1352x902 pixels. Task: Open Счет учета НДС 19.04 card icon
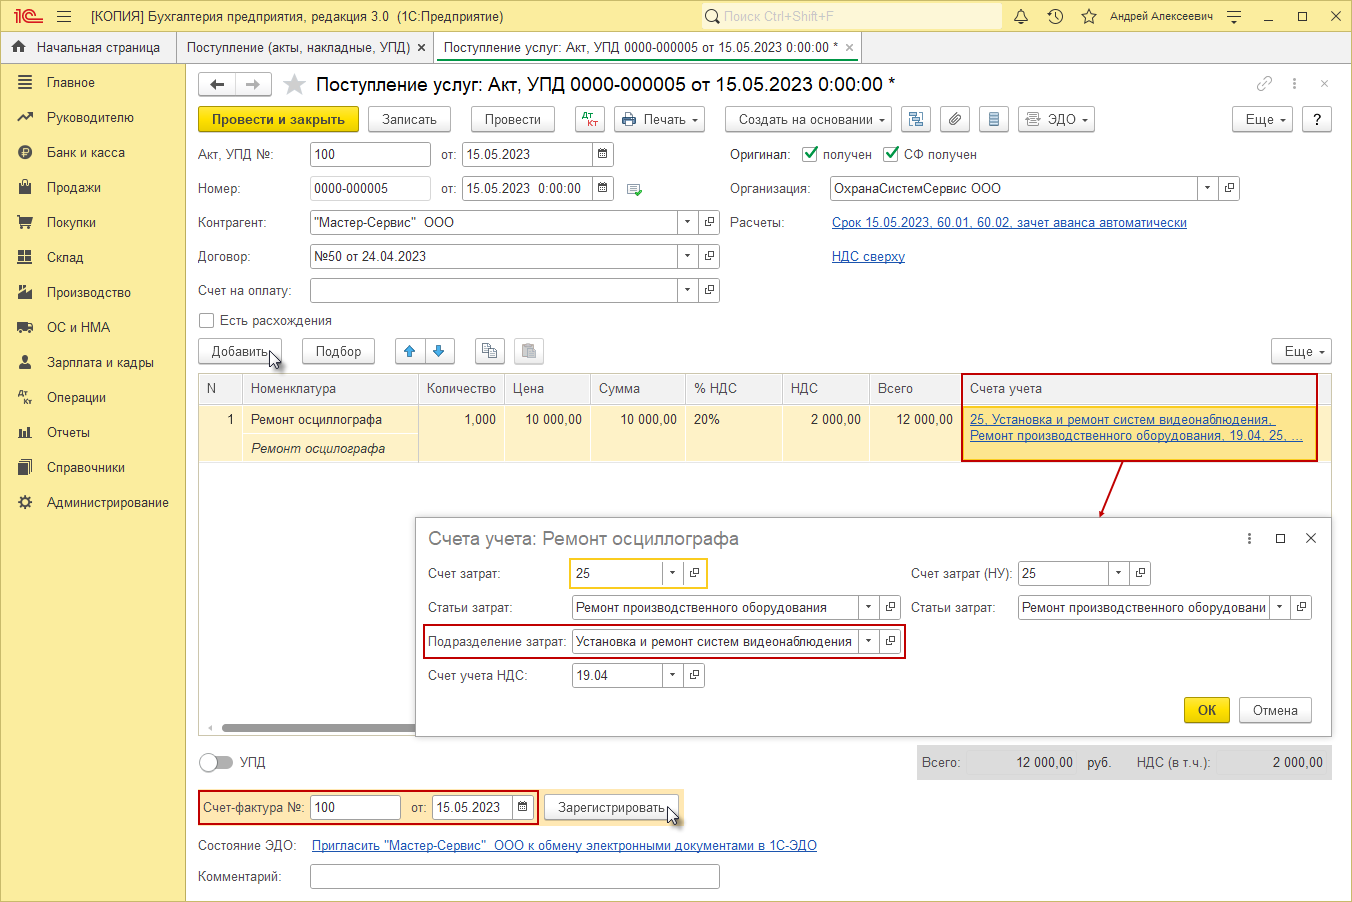[694, 675]
